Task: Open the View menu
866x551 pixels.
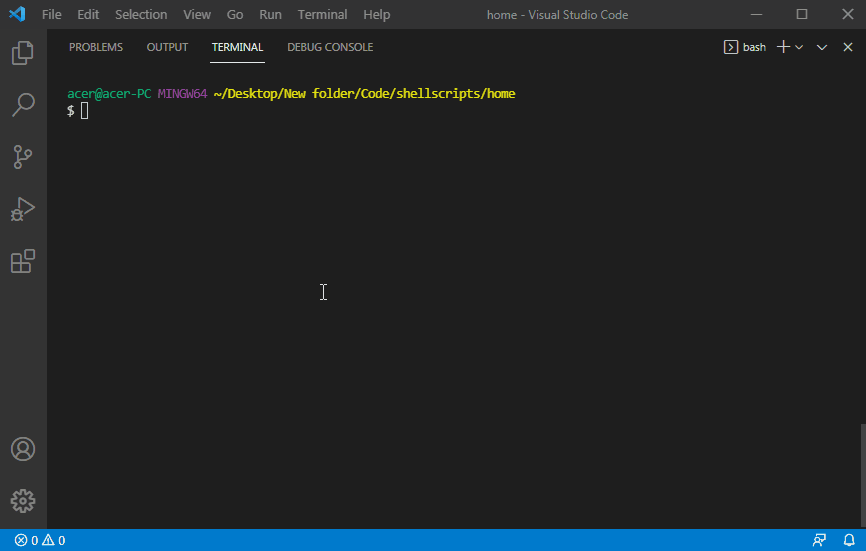Action: tap(197, 14)
